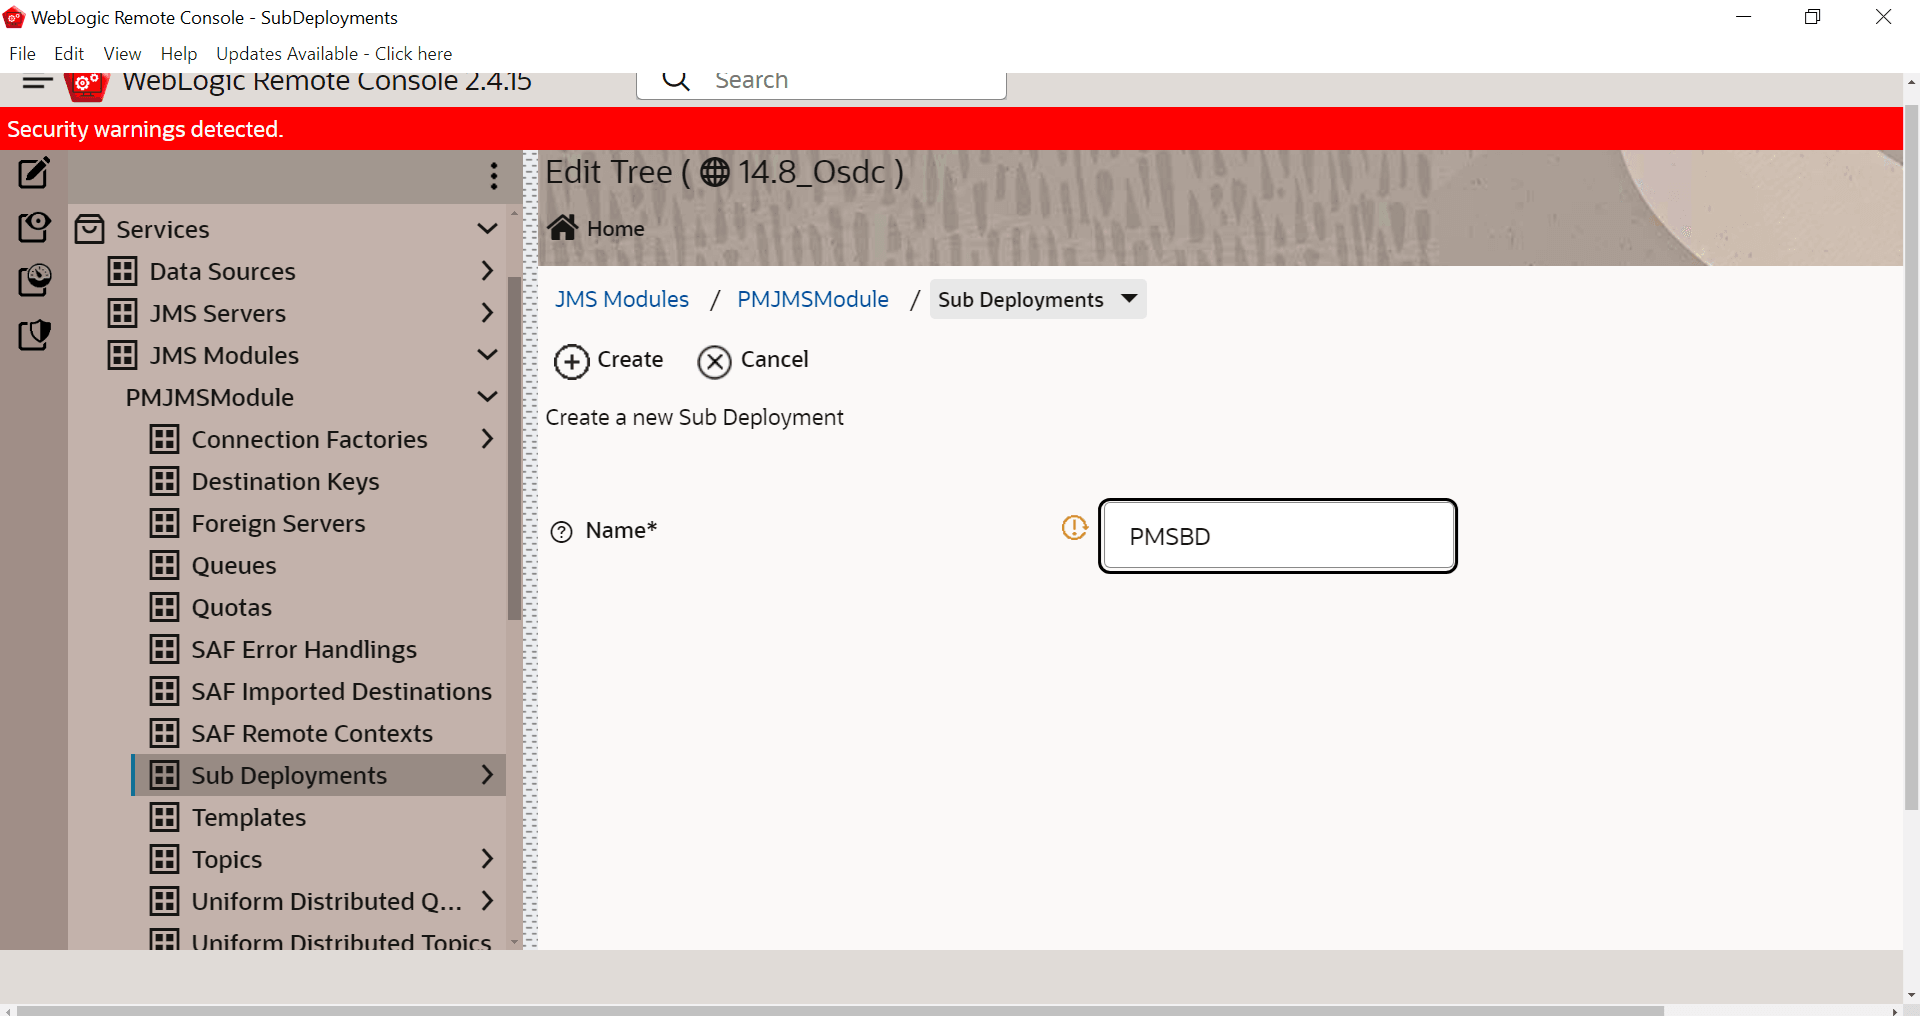The image size is (1920, 1016).
Task: Select SAF Imported Destinations in the tree
Action: pyautogui.click(x=342, y=692)
